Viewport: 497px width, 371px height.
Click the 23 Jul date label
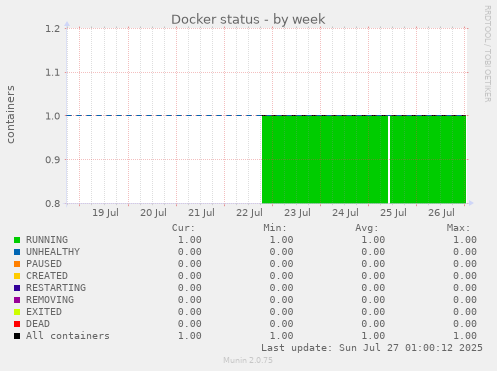[x=297, y=213]
